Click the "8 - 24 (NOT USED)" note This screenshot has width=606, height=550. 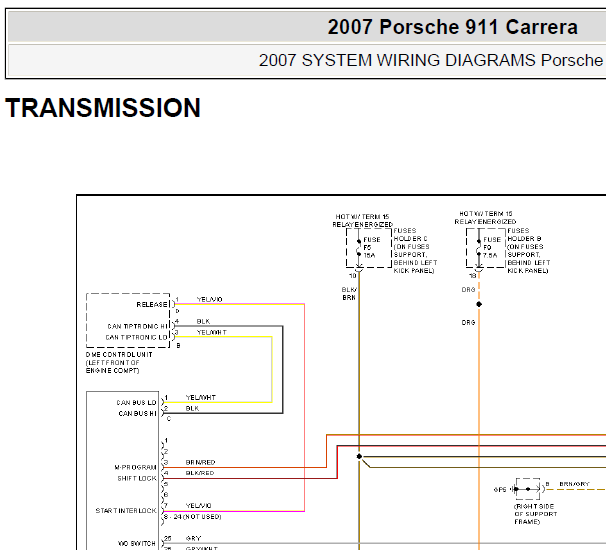[x=192, y=517]
